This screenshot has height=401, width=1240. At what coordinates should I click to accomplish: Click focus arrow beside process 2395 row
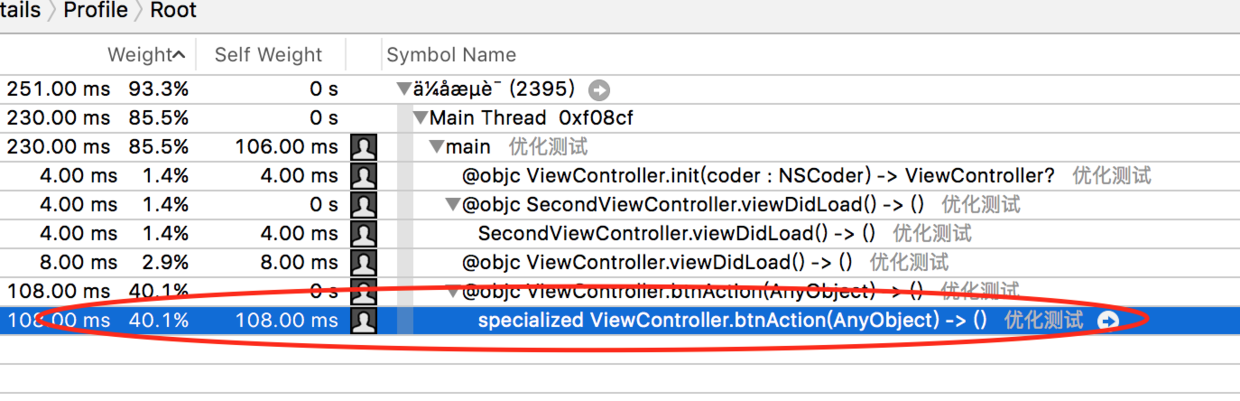pos(599,90)
